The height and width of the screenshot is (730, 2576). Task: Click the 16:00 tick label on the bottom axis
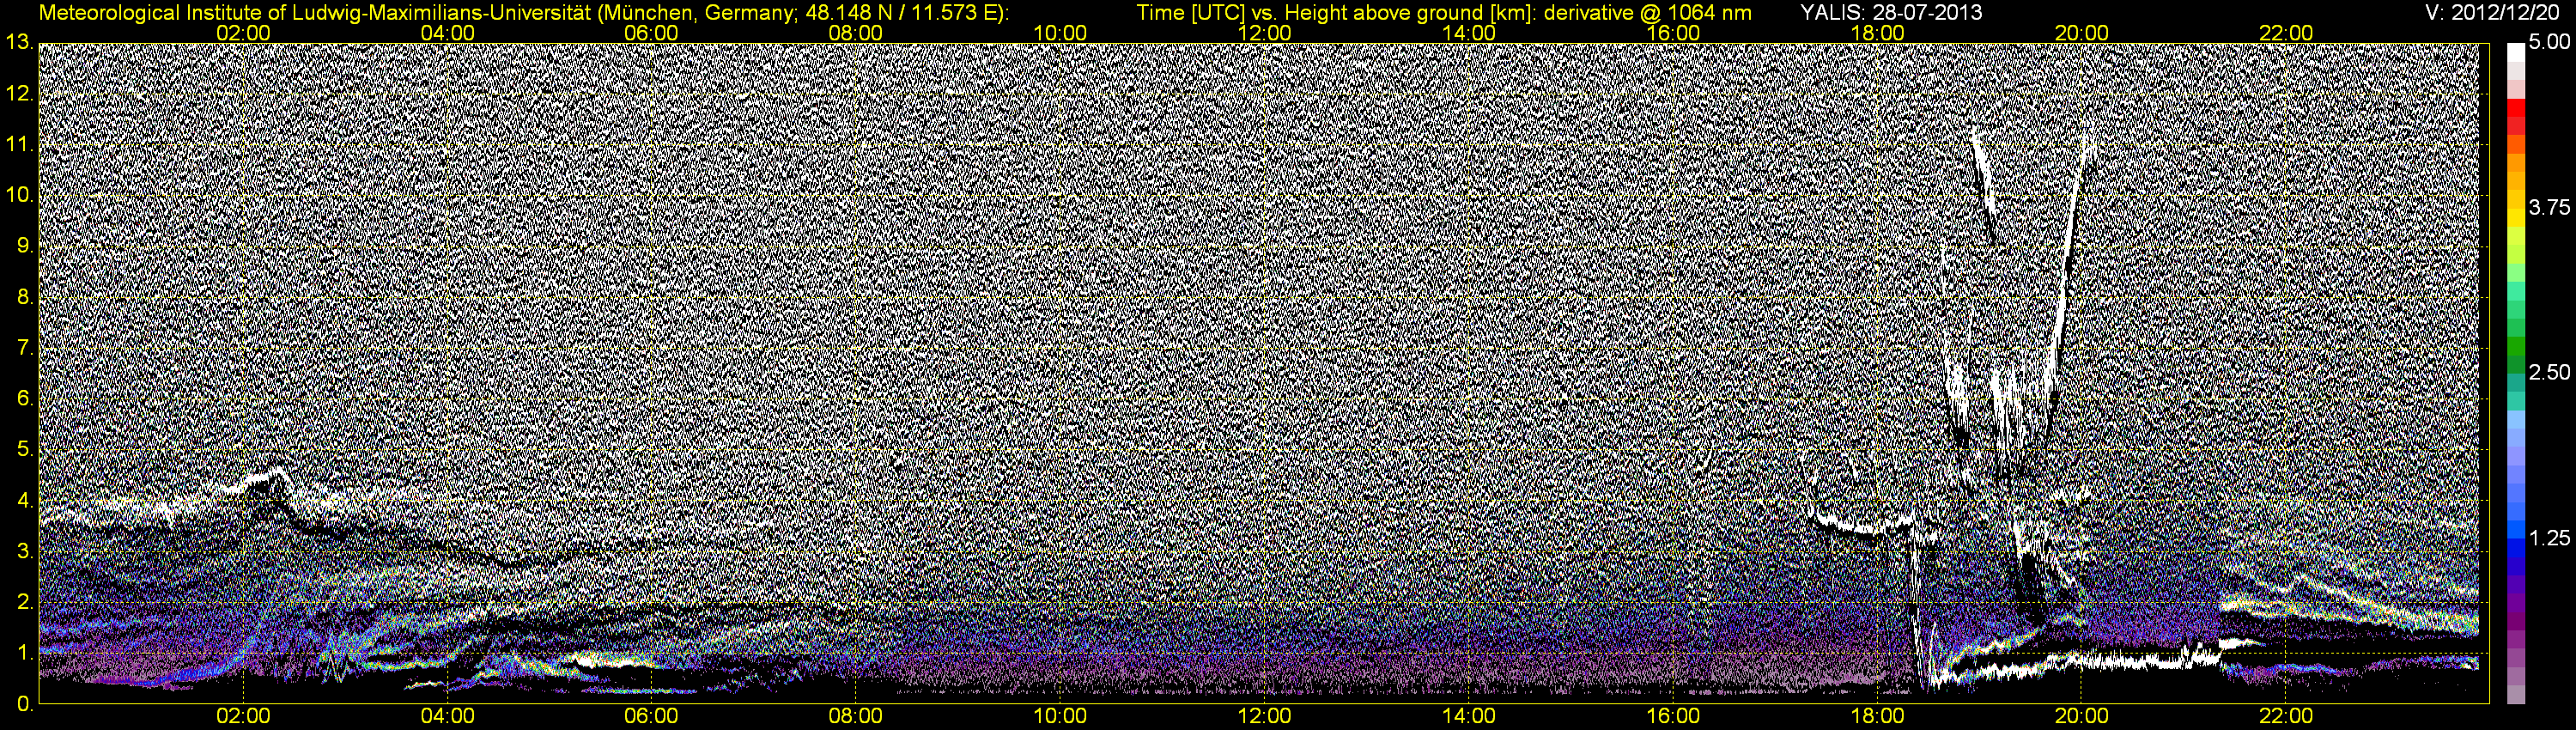[x=1674, y=717]
